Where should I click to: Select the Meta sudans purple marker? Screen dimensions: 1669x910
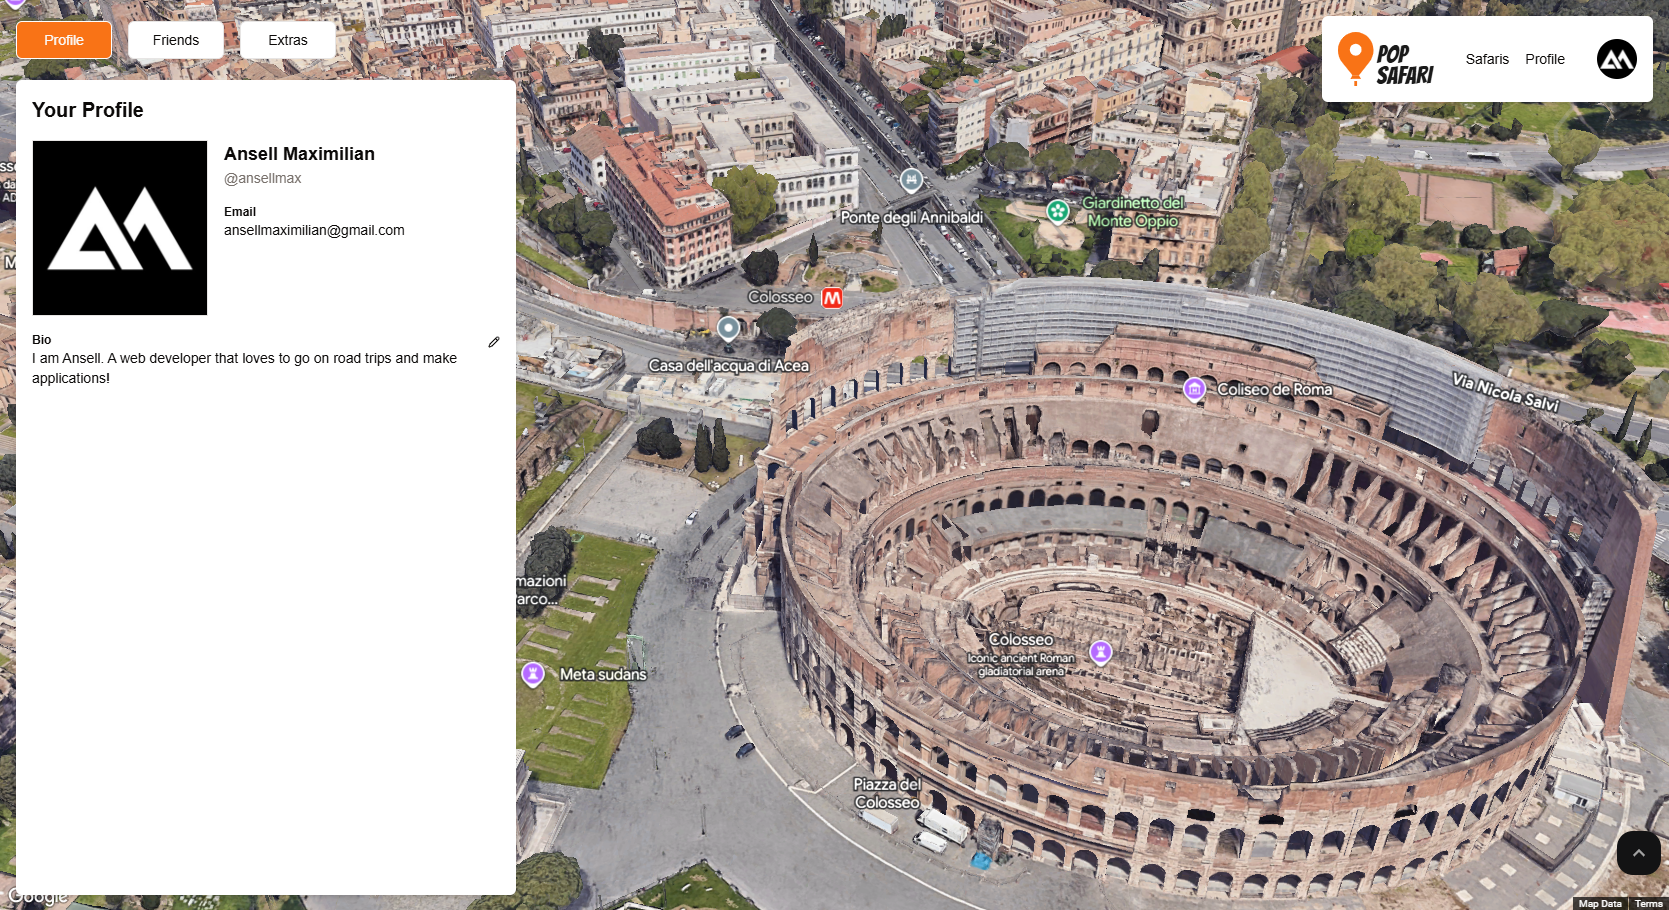point(533,674)
